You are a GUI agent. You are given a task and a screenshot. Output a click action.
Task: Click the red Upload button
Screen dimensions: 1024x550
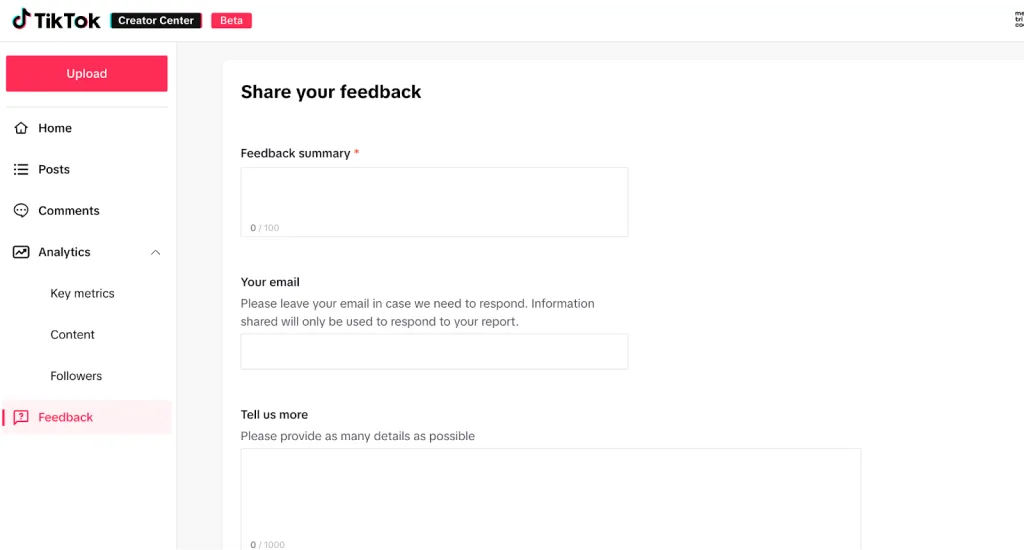87,73
